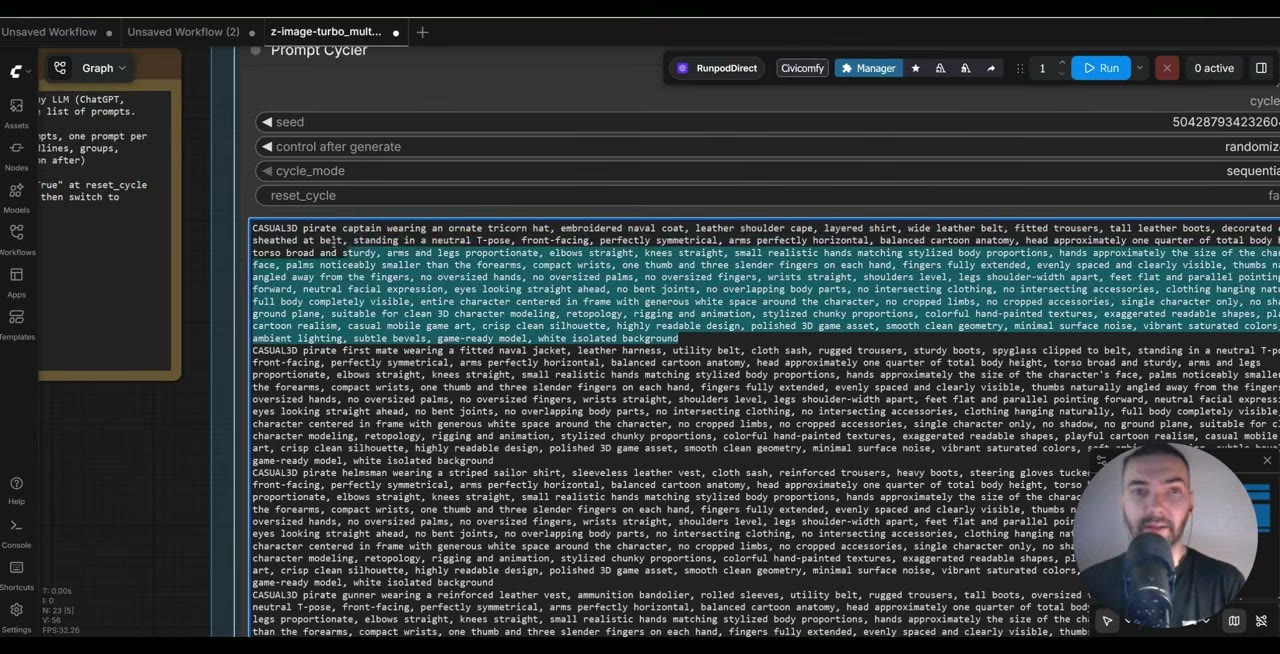Open the Models sidebar panel
The height and width of the screenshot is (654, 1280).
(x=16, y=196)
